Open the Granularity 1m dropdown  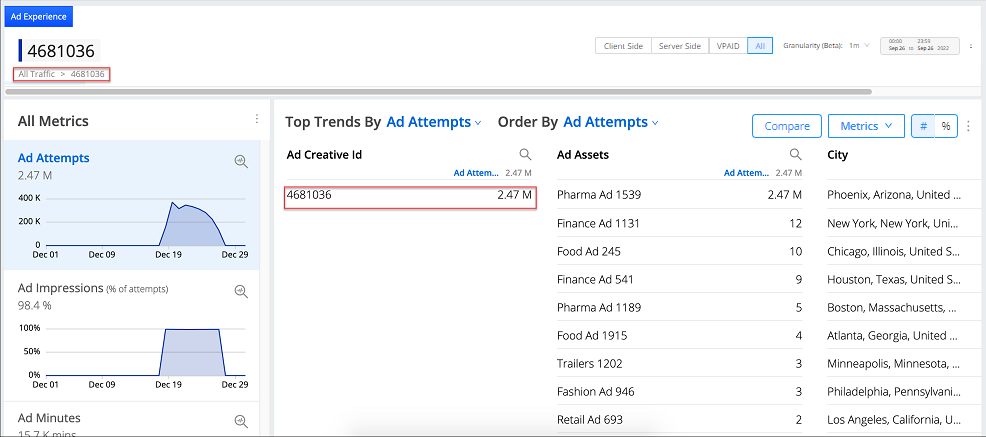pyautogui.click(x=859, y=46)
